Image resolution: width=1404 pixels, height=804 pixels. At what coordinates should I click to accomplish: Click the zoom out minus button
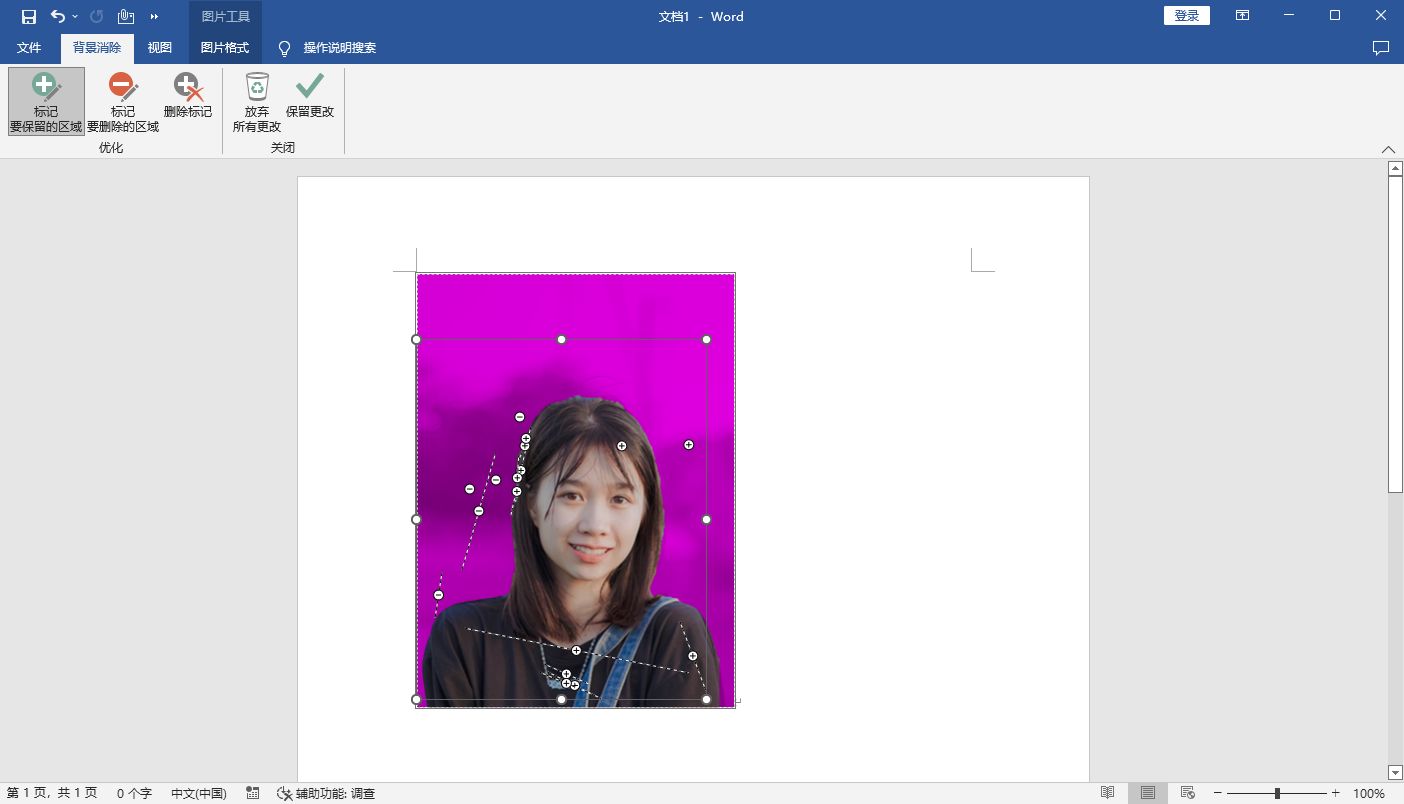pos(1218,793)
